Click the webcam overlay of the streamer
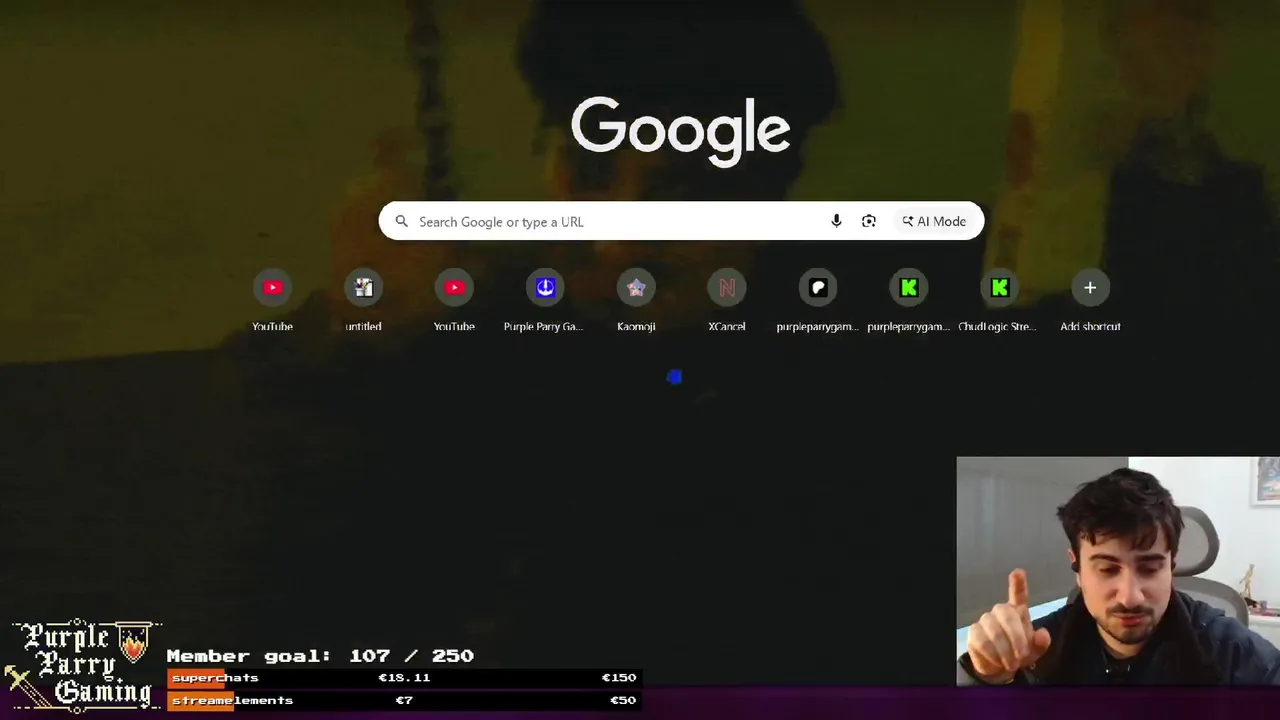The height and width of the screenshot is (720, 1280). click(x=1118, y=571)
